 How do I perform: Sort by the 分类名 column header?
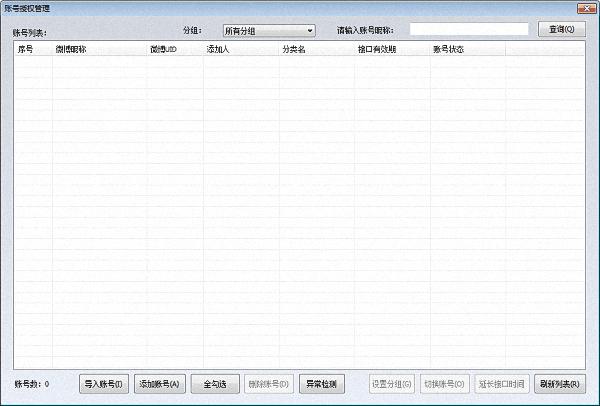(317, 49)
